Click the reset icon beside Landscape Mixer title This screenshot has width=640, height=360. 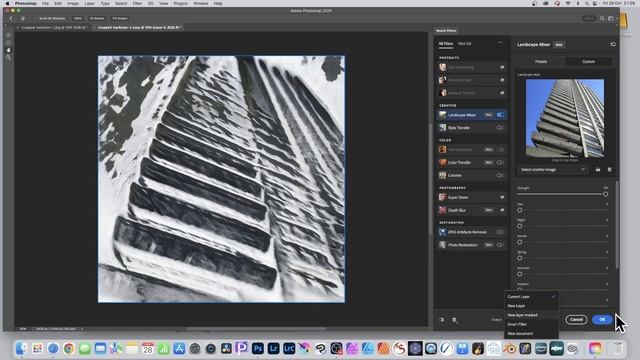click(613, 44)
